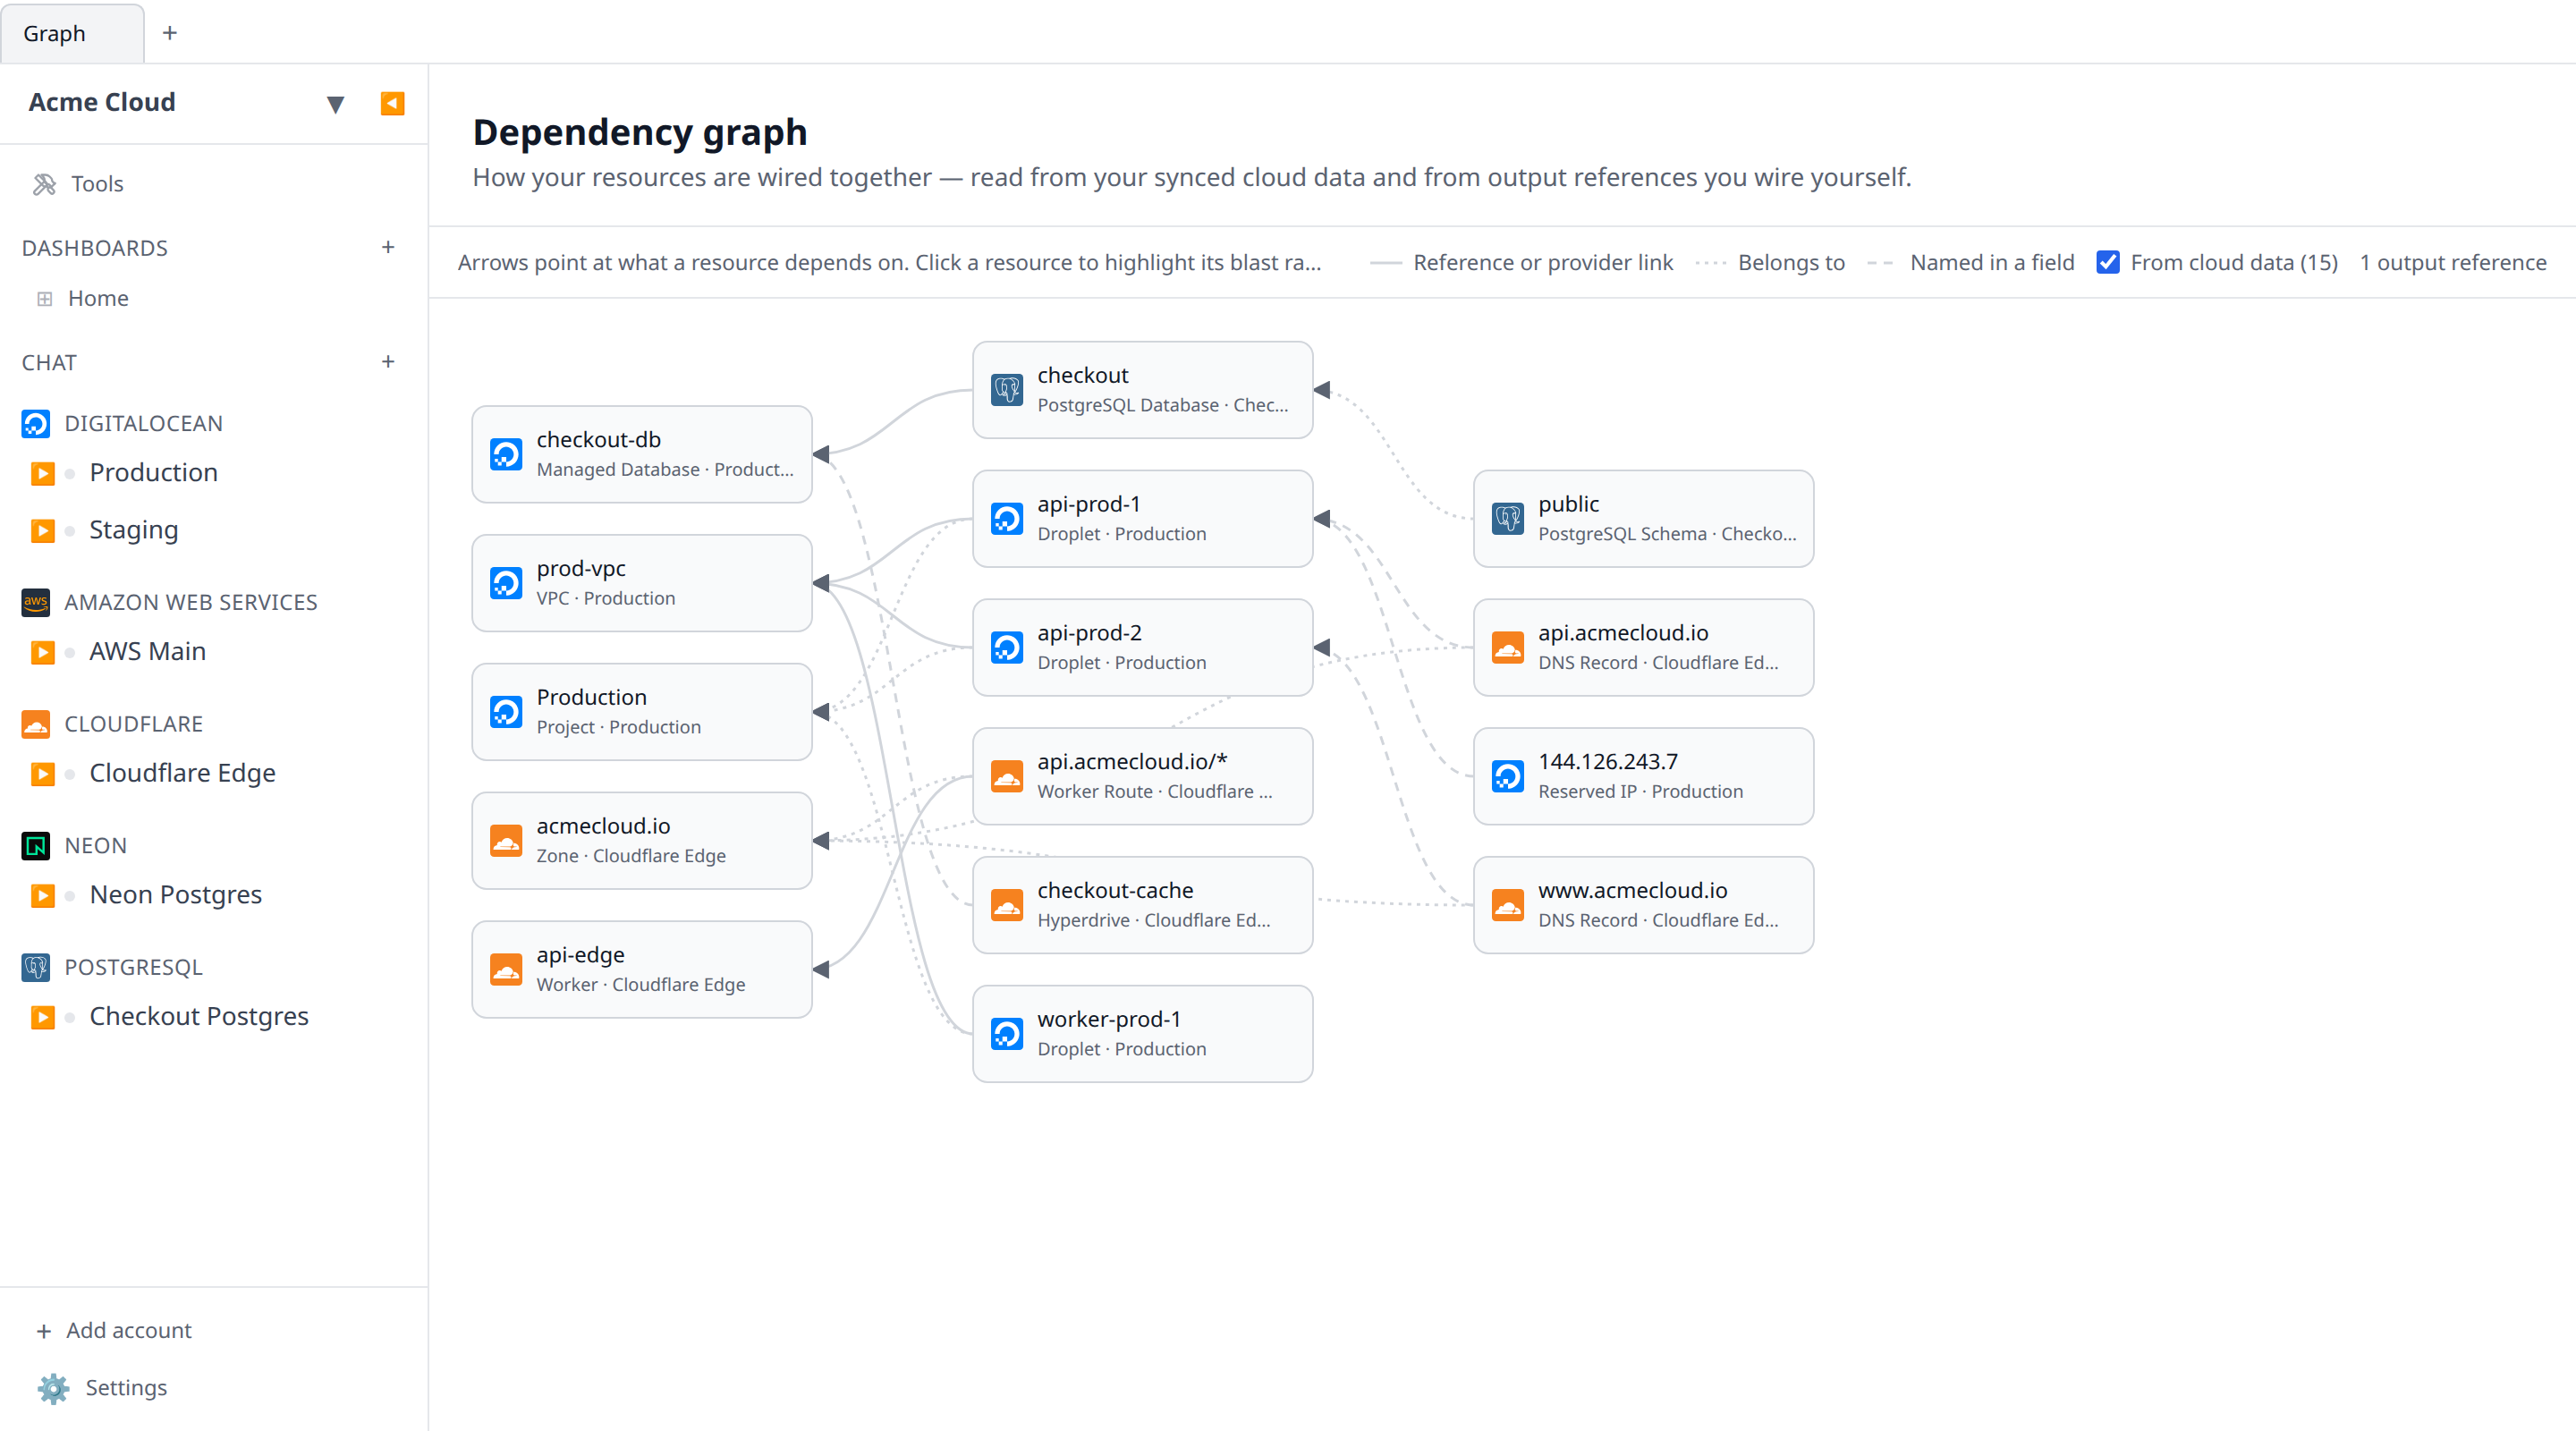This screenshot has height=1431, width=2576.
Task: Select Checkout Postgres account
Action: (198, 1016)
